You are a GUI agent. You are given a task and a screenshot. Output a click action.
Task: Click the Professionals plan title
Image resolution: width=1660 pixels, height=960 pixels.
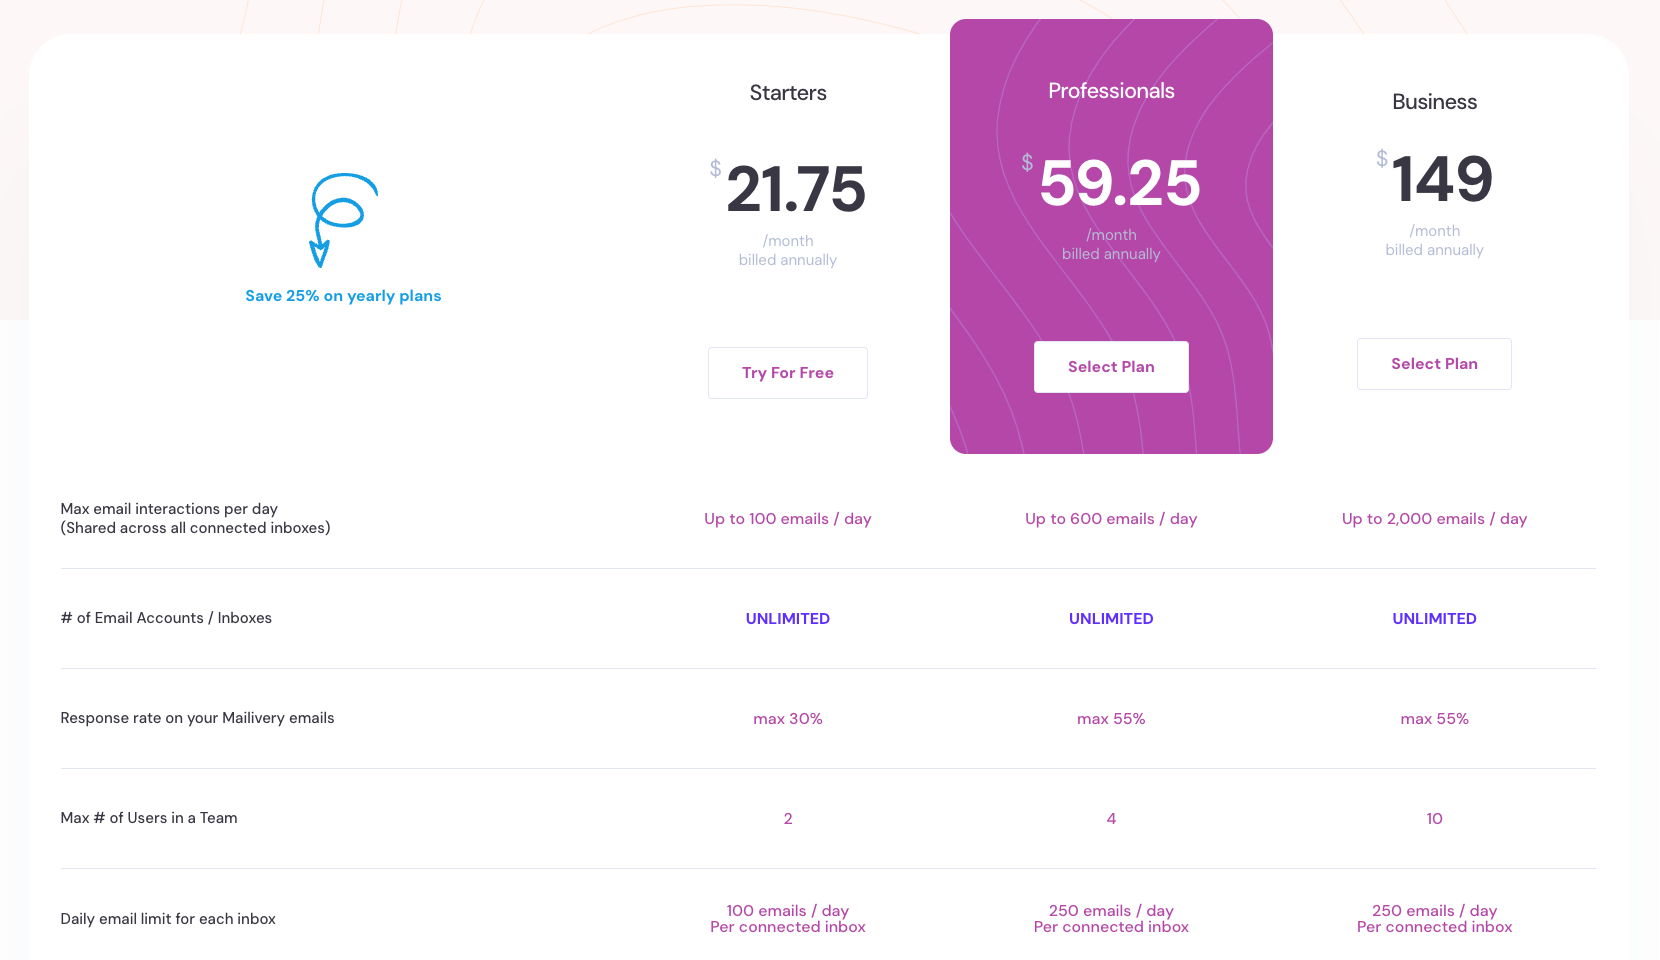(1111, 91)
